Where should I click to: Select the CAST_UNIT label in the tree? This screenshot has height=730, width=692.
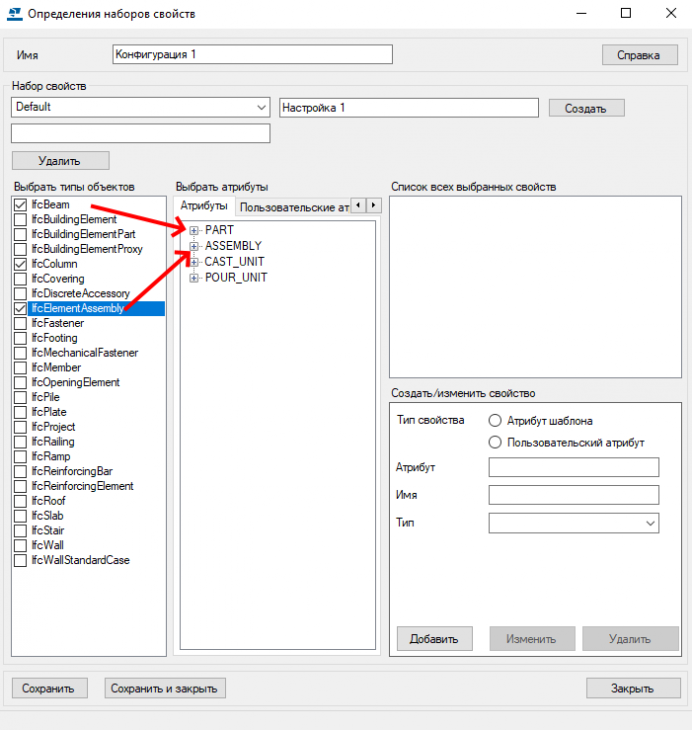[x=234, y=262]
